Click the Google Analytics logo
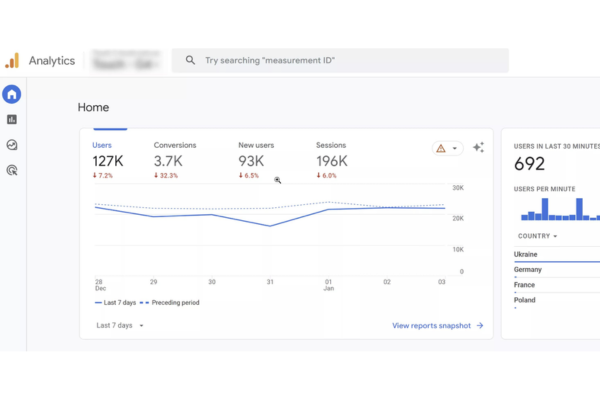 12,60
